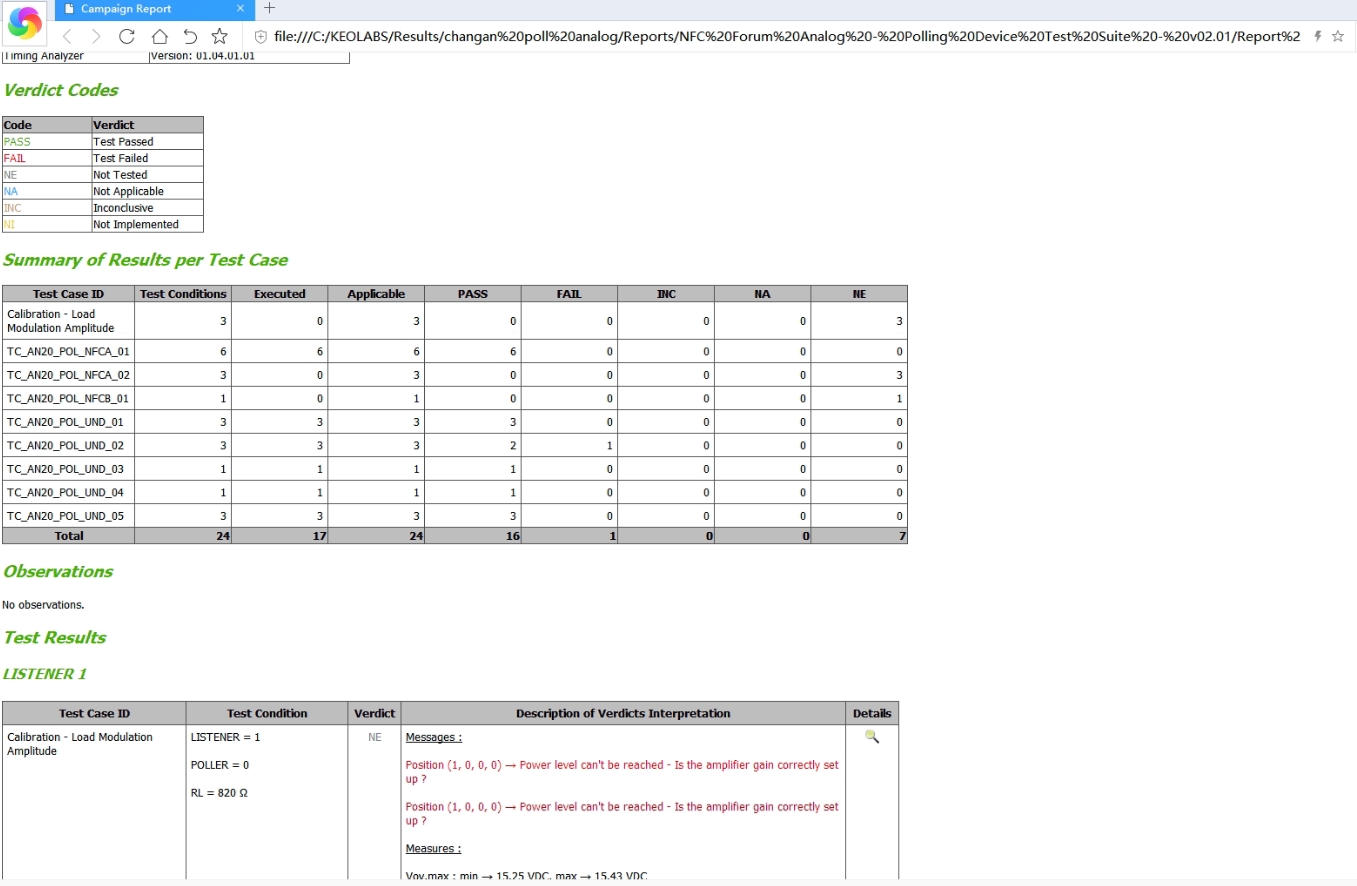This screenshot has height=886, width=1357.
Task: Click the NE verdict for Calibration row
Action: tap(375, 737)
